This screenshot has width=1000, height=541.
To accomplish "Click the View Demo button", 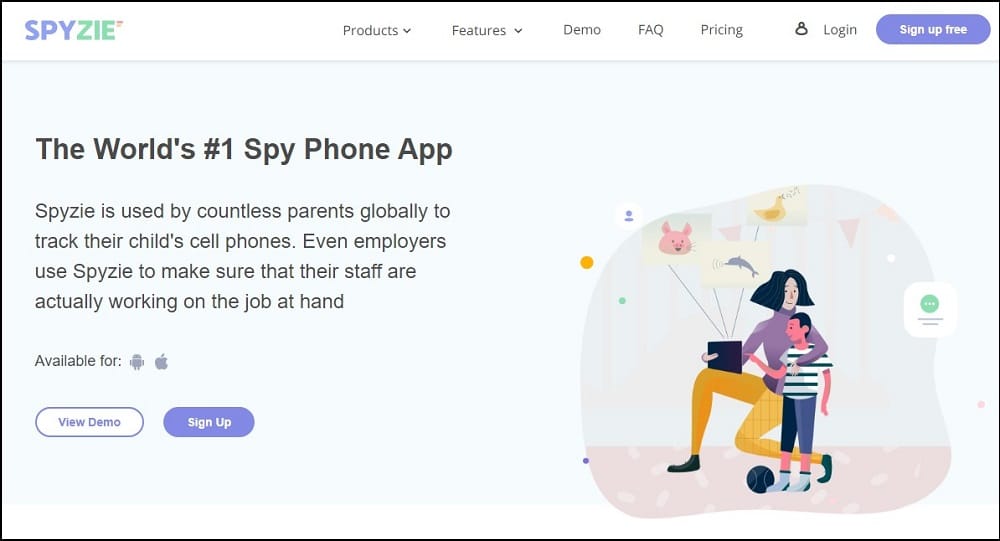I will pos(89,422).
